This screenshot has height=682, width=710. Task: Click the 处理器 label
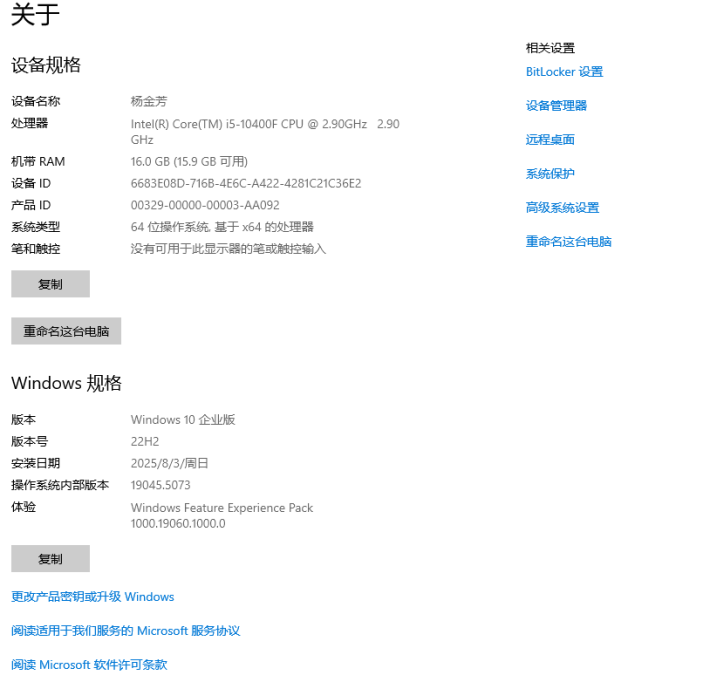point(29,123)
